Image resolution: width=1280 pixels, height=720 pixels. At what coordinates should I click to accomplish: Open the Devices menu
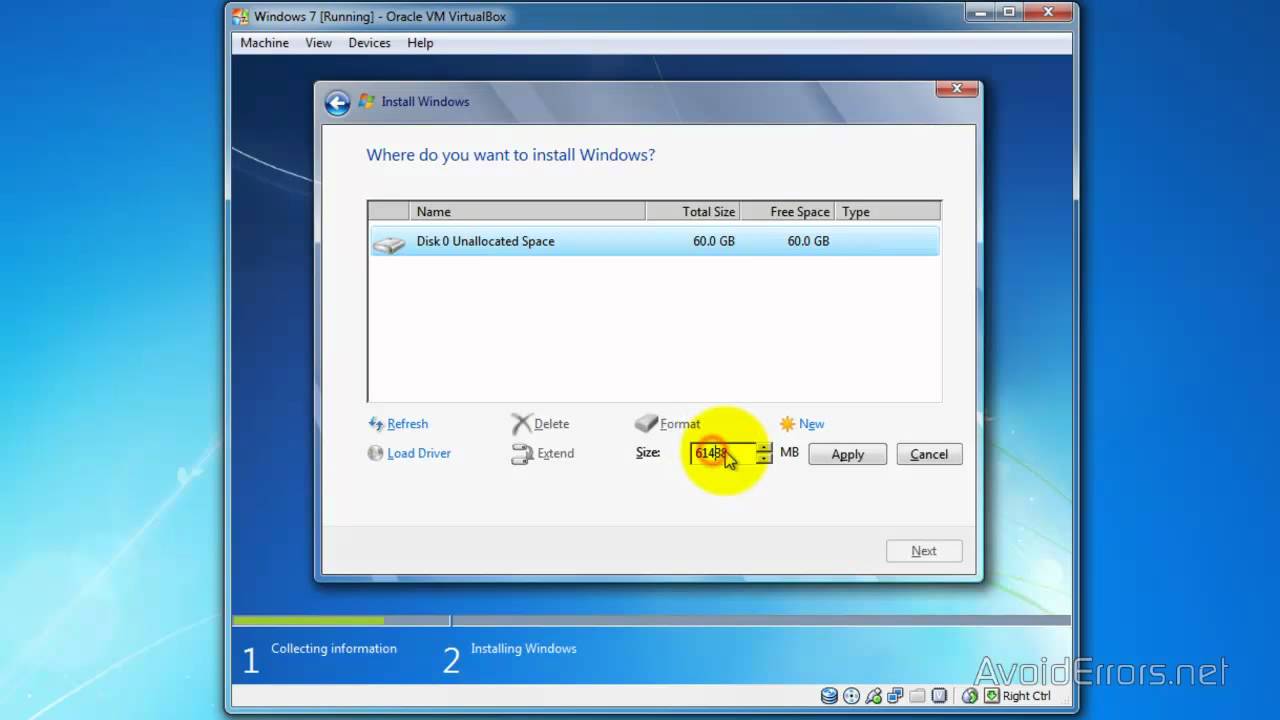(369, 43)
